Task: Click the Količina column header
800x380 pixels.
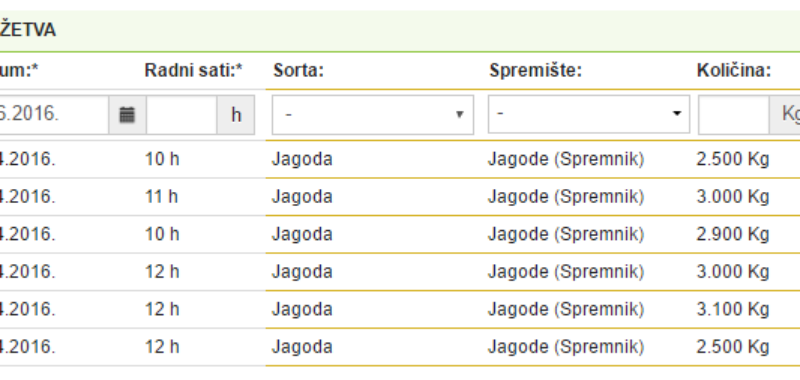Action: [734, 71]
